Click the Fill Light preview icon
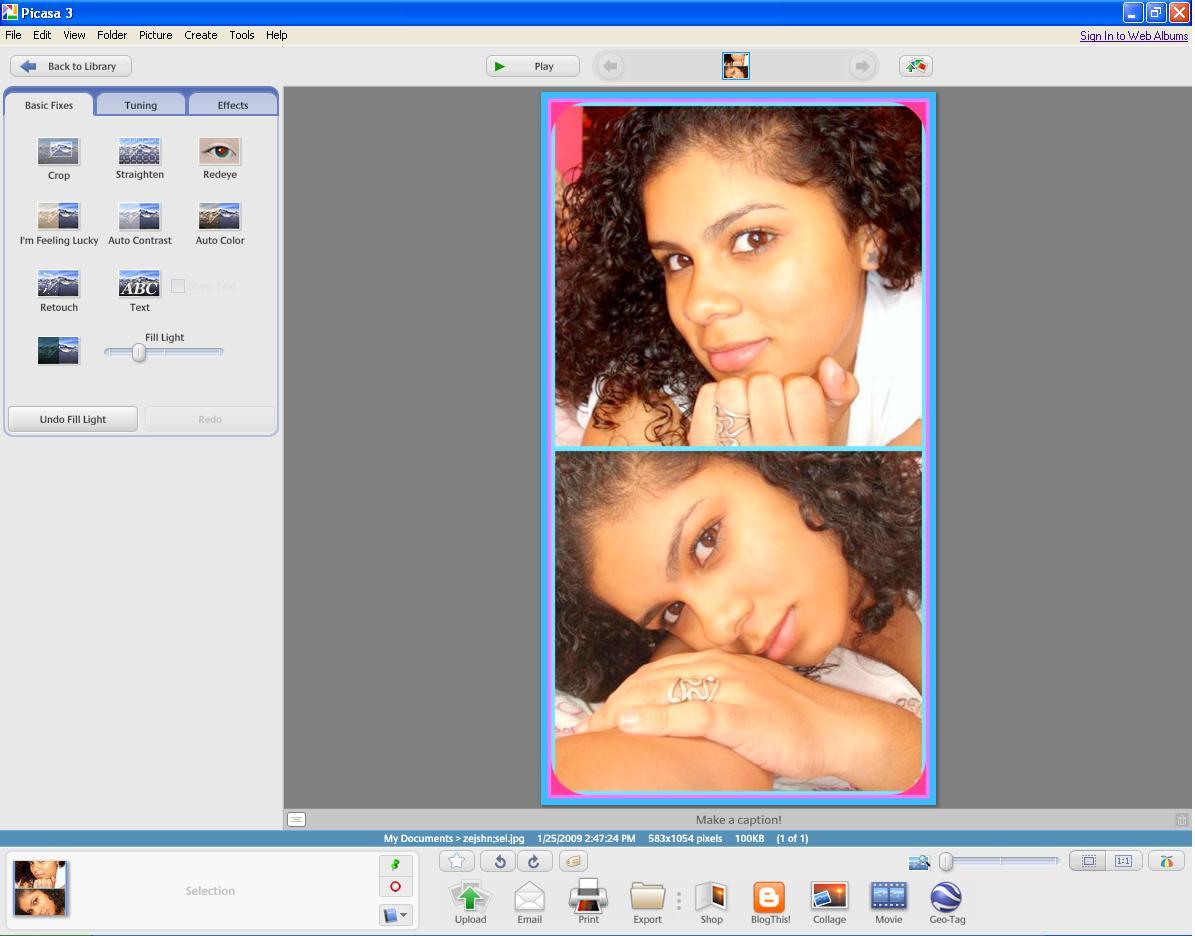This screenshot has width=1195, height=936. pyautogui.click(x=59, y=351)
